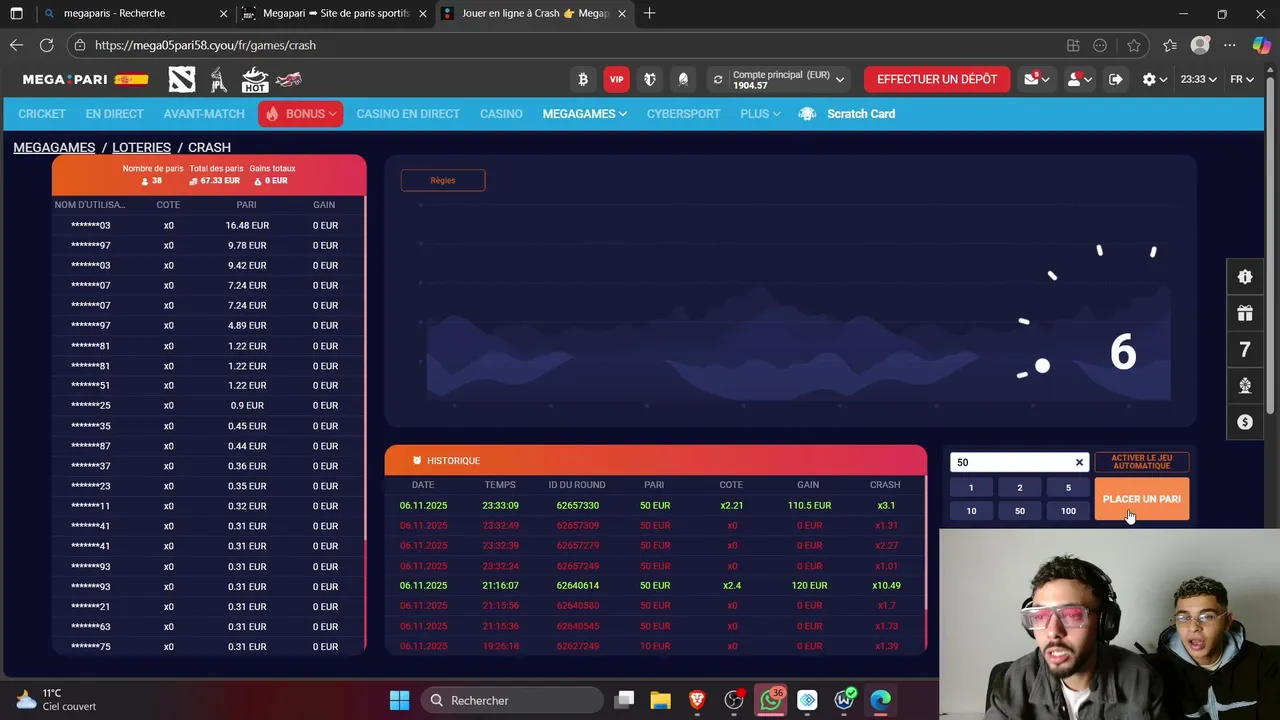
Task: Open the Règles rules button
Action: (443, 180)
